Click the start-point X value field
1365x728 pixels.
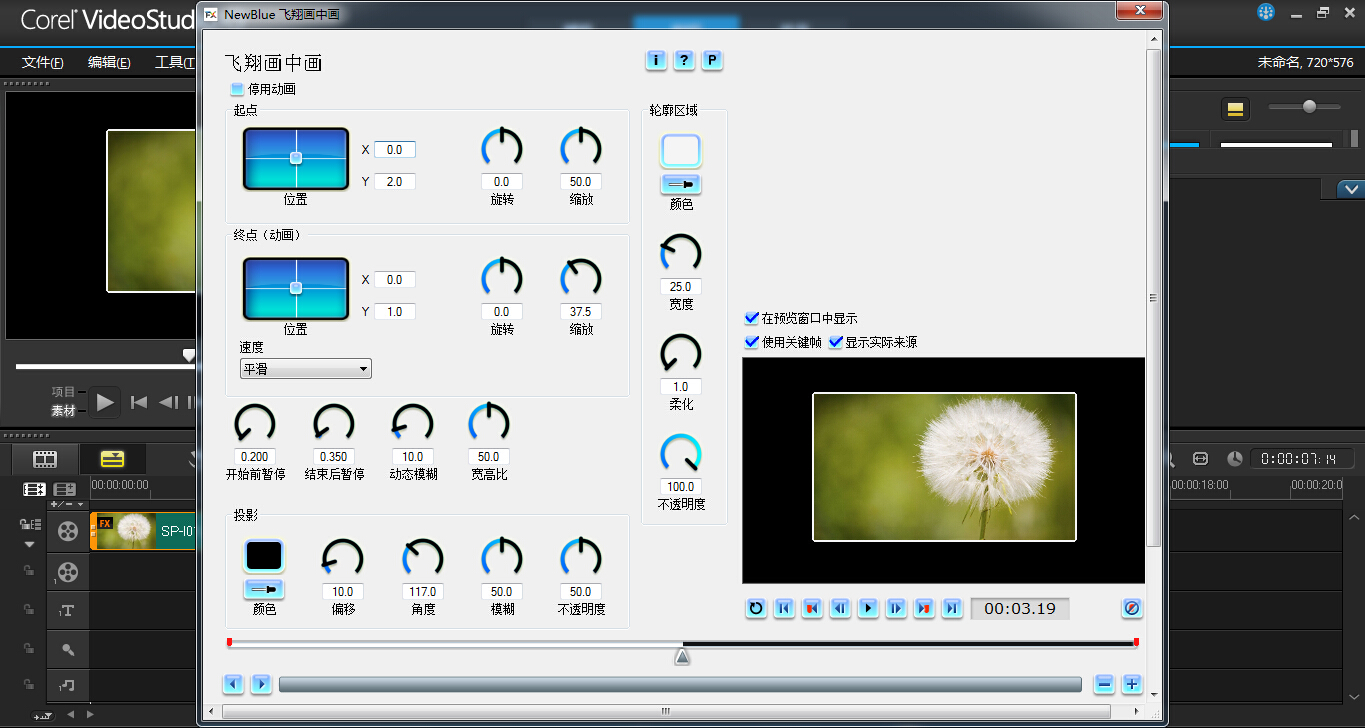[x=395, y=150]
